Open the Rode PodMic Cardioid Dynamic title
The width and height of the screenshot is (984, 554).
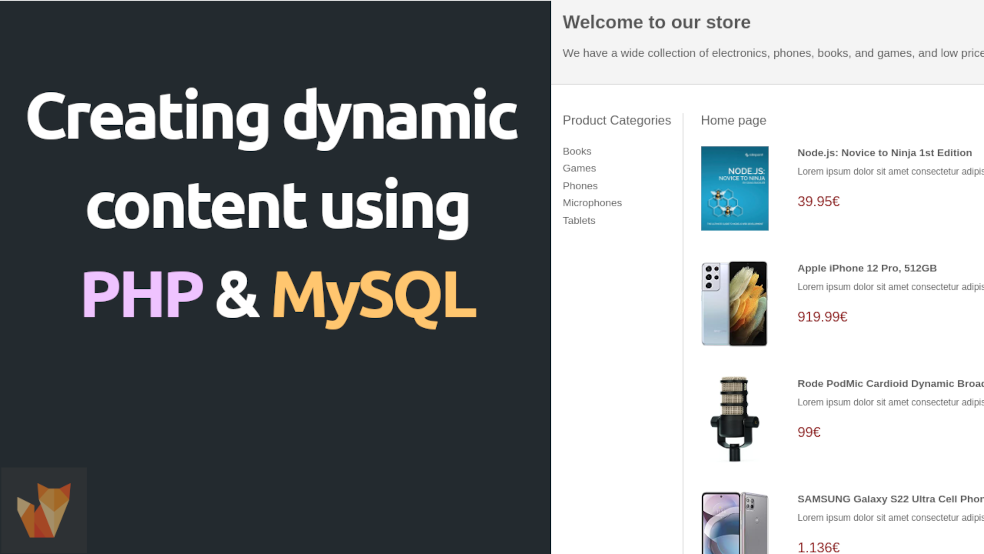[x=889, y=383]
